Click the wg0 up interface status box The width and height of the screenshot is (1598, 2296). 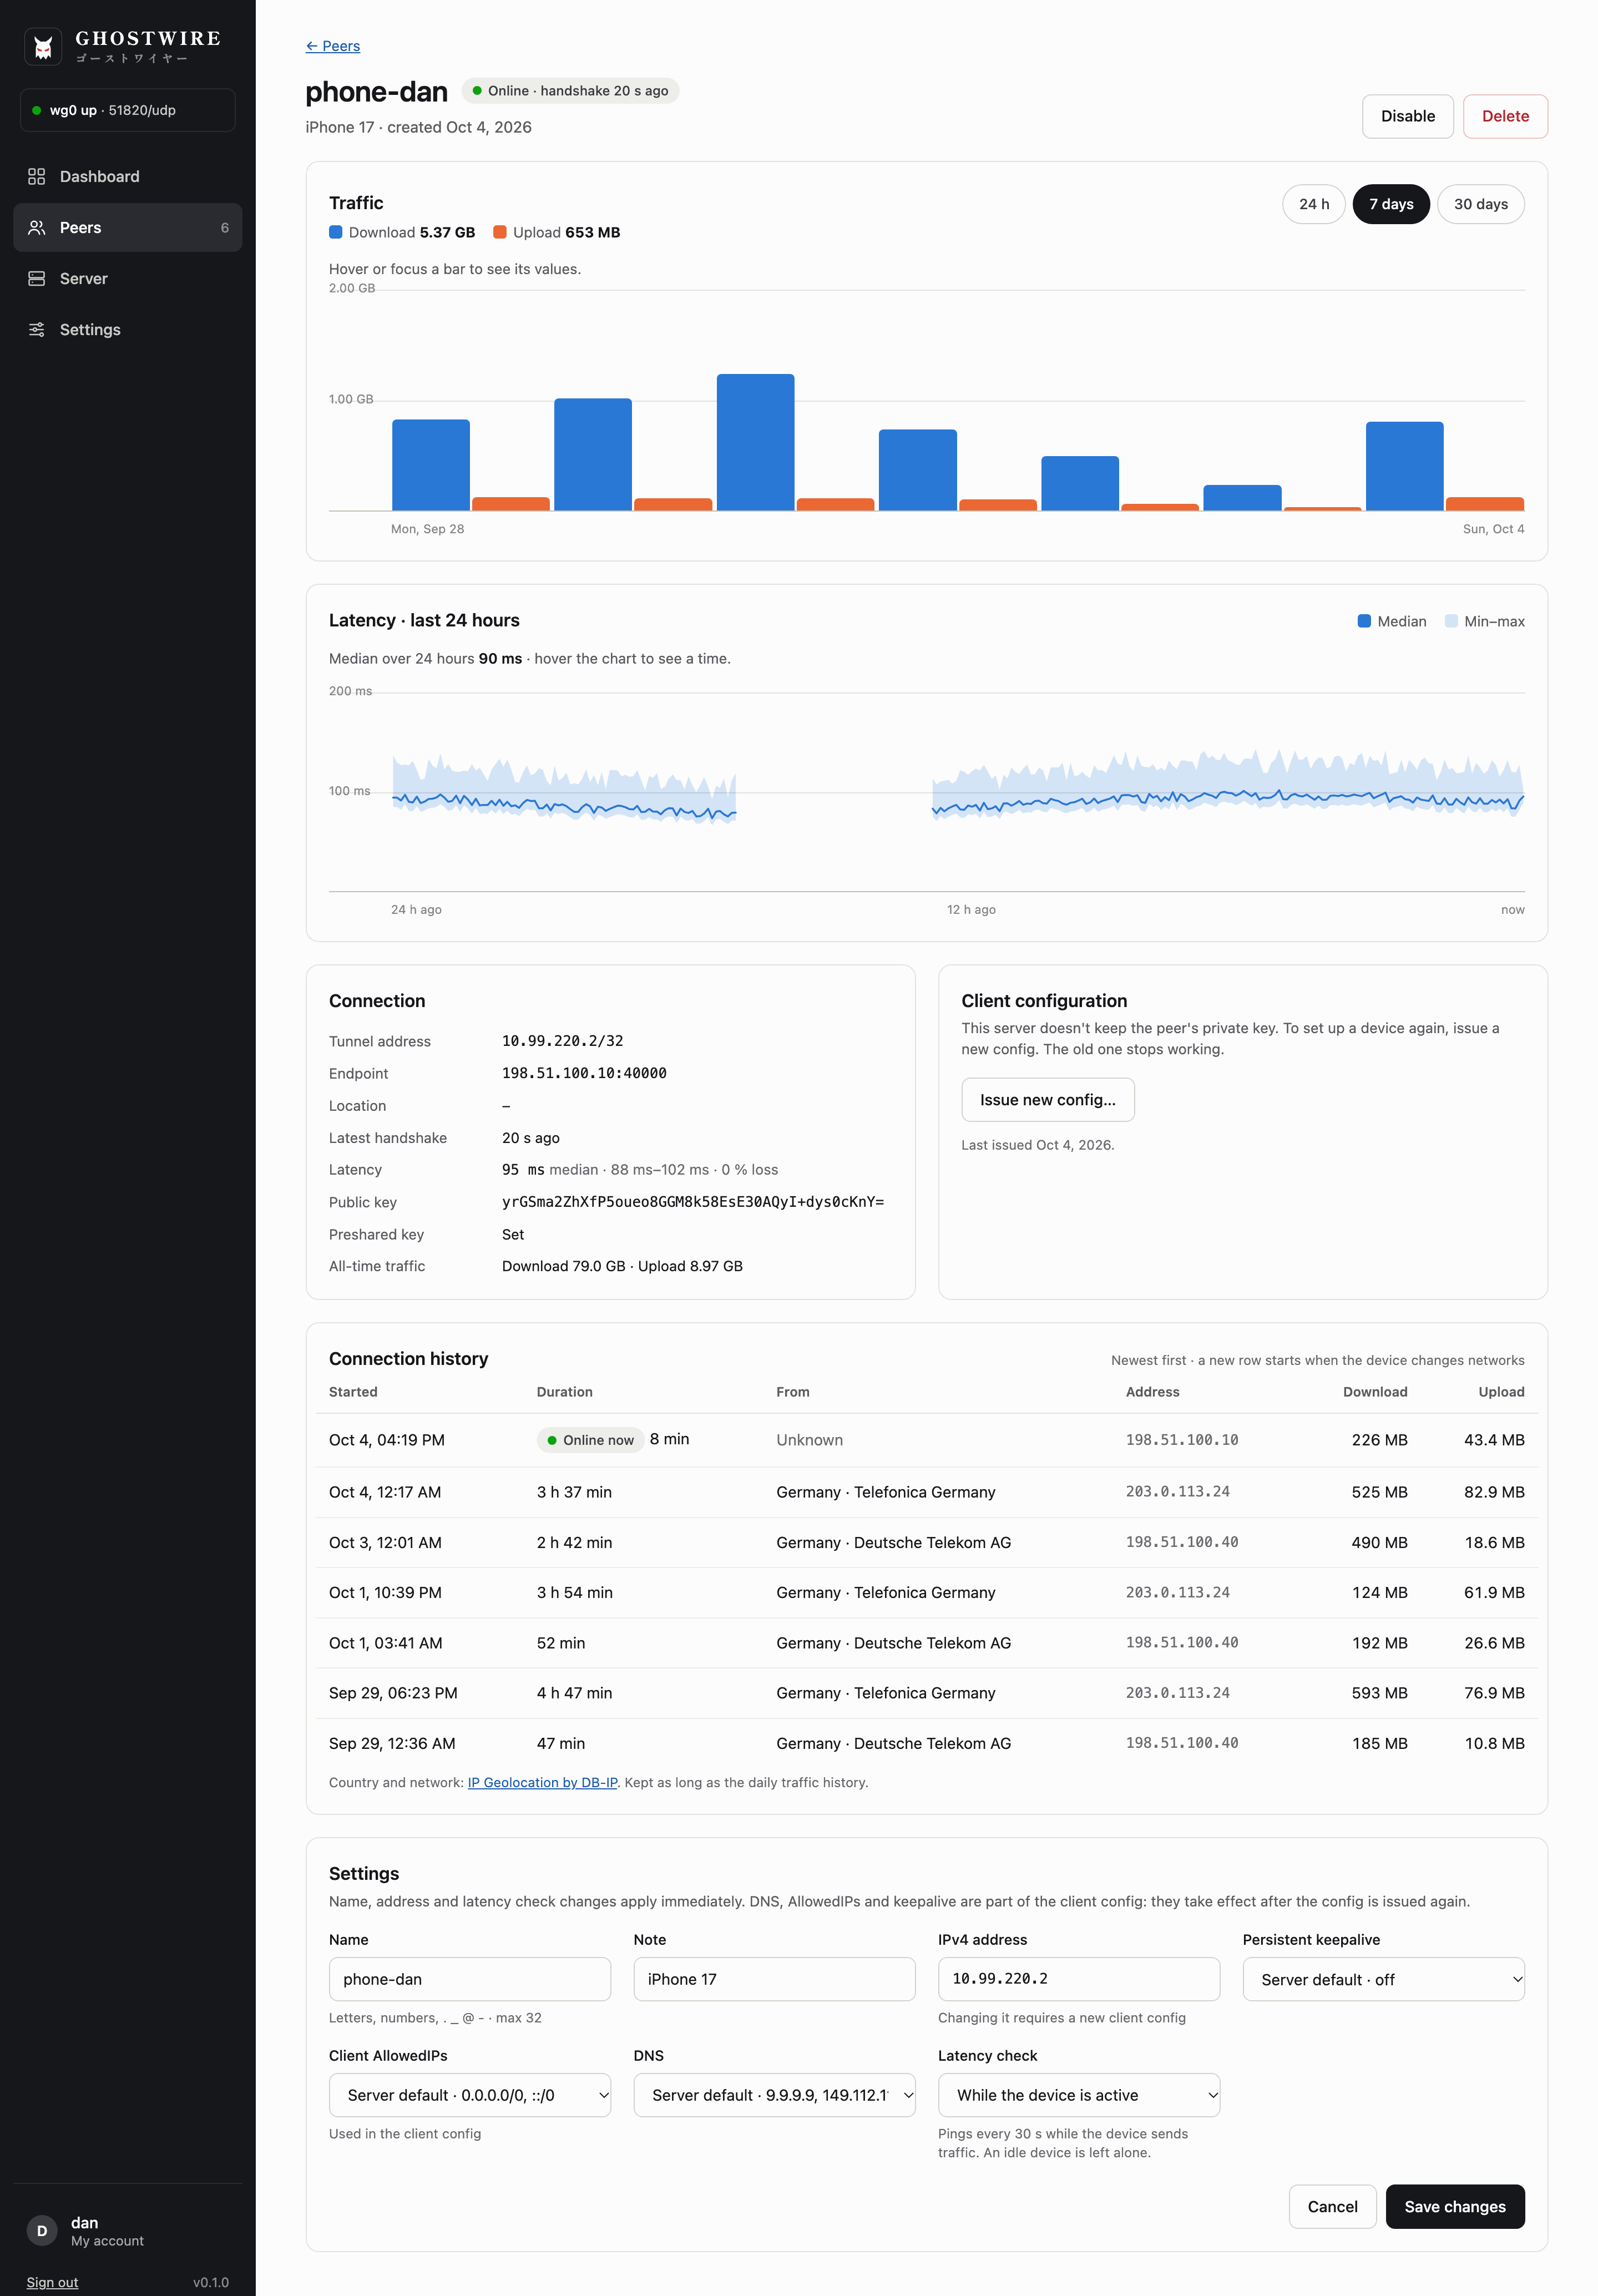[128, 110]
